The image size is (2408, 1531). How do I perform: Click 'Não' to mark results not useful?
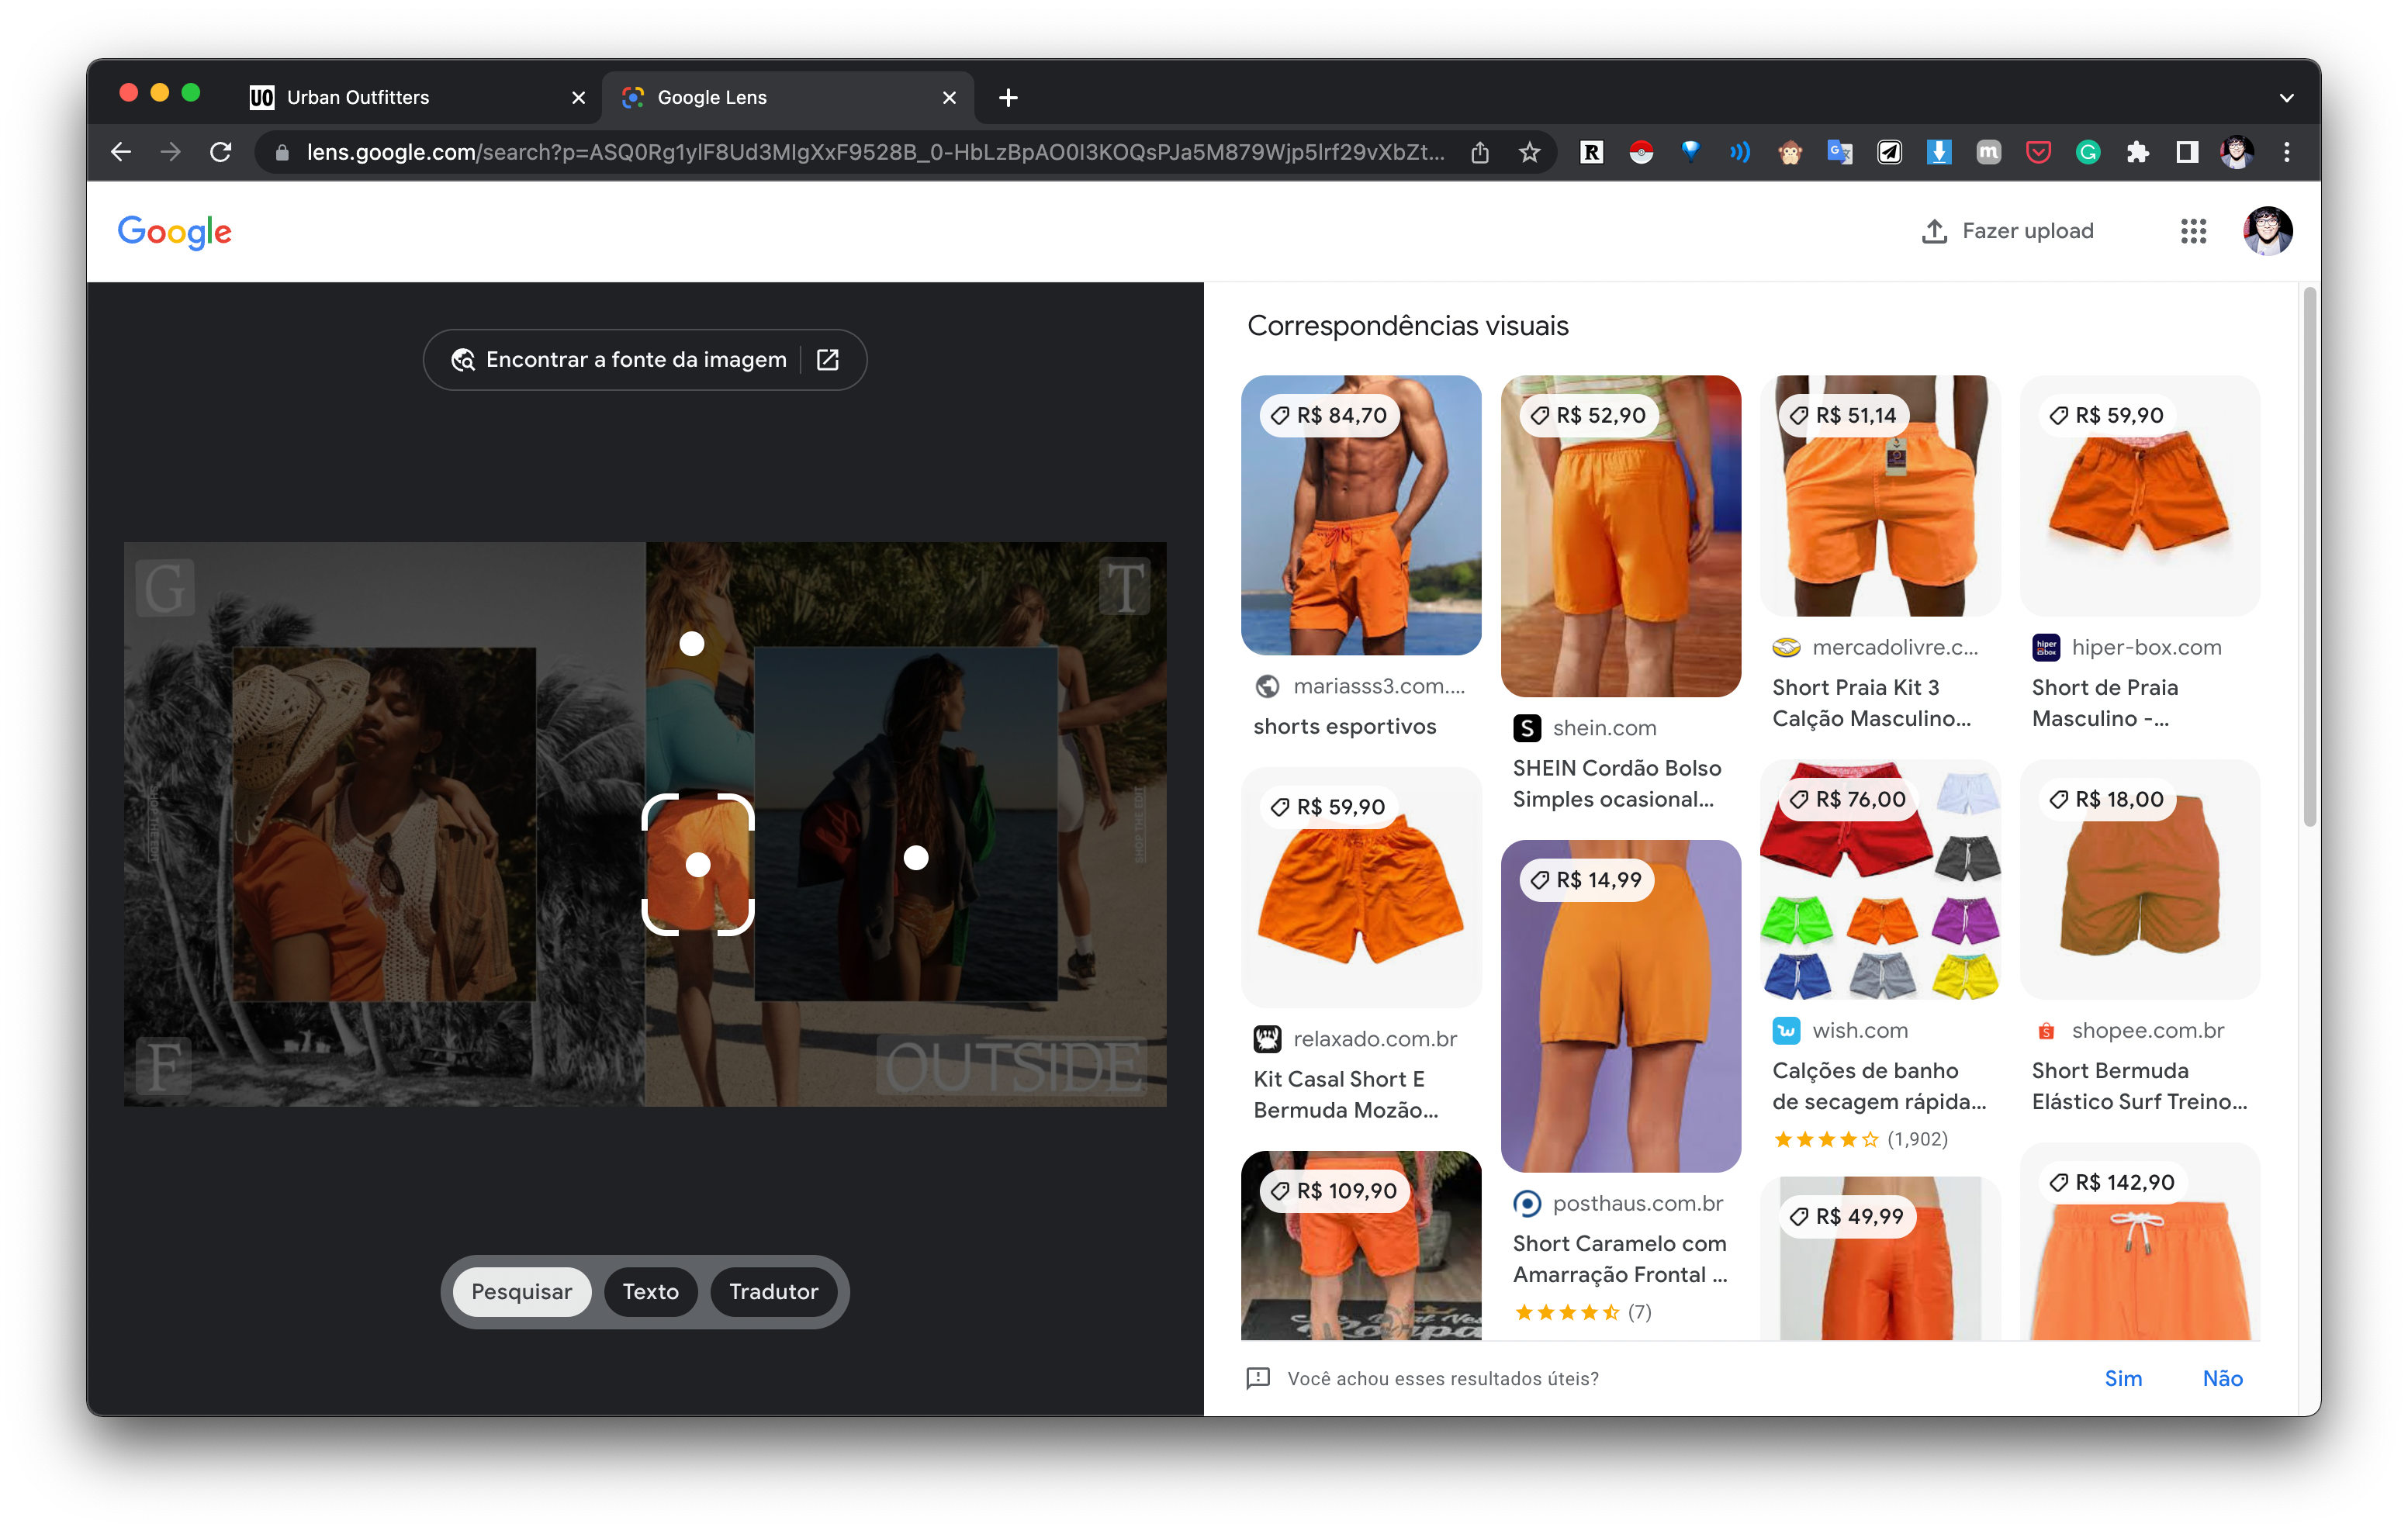[2220, 1378]
